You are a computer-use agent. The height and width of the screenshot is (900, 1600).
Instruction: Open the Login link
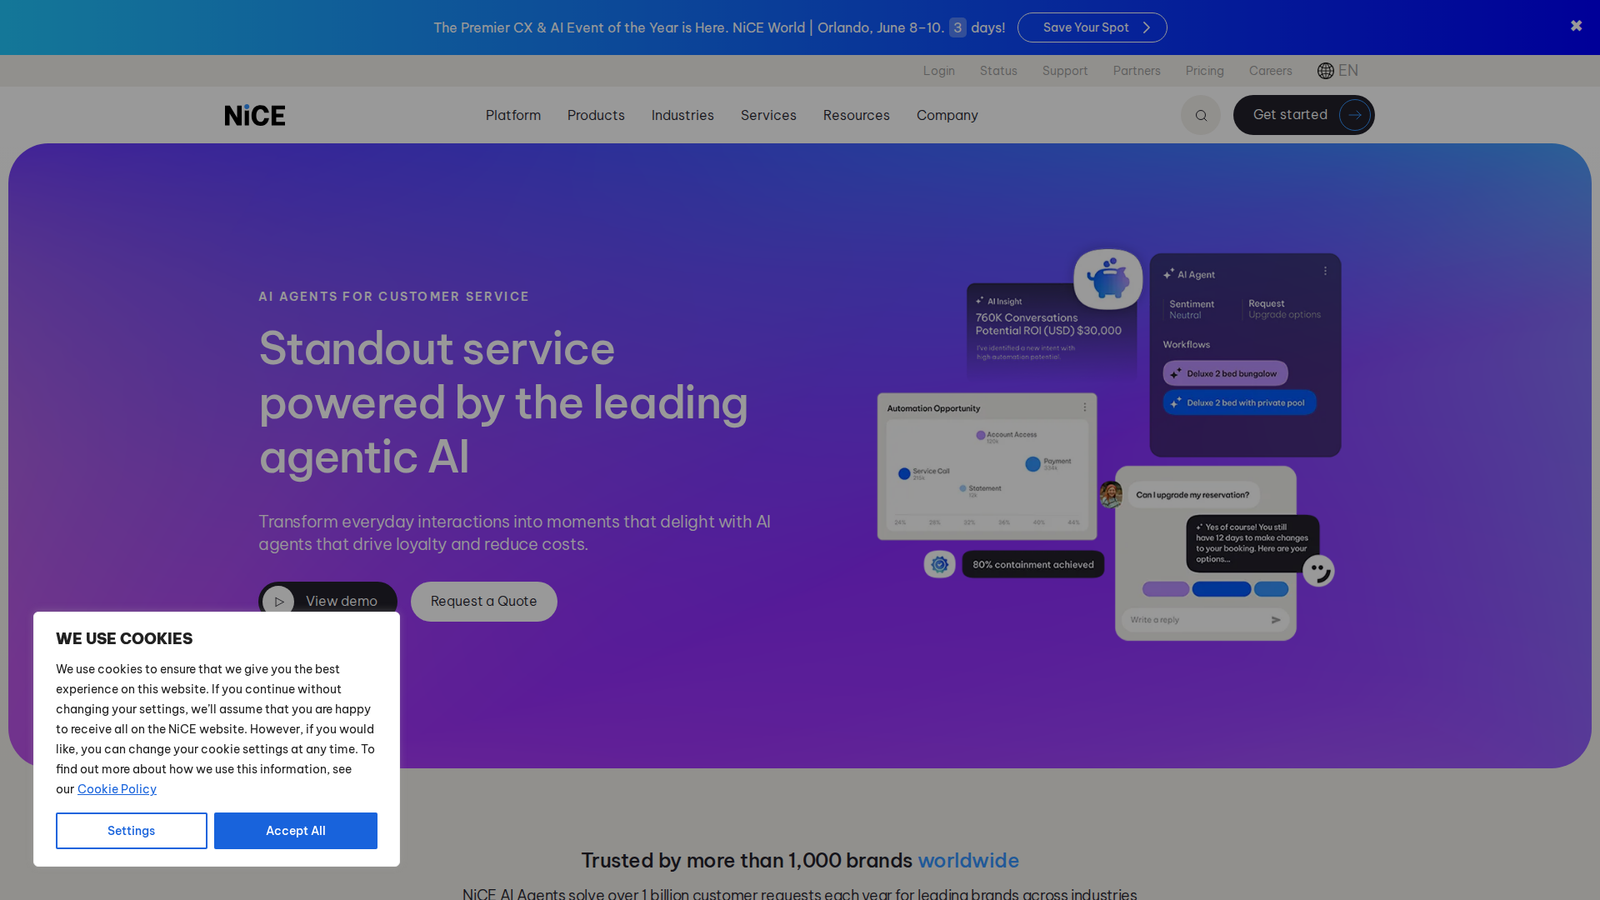click(939, 71)
